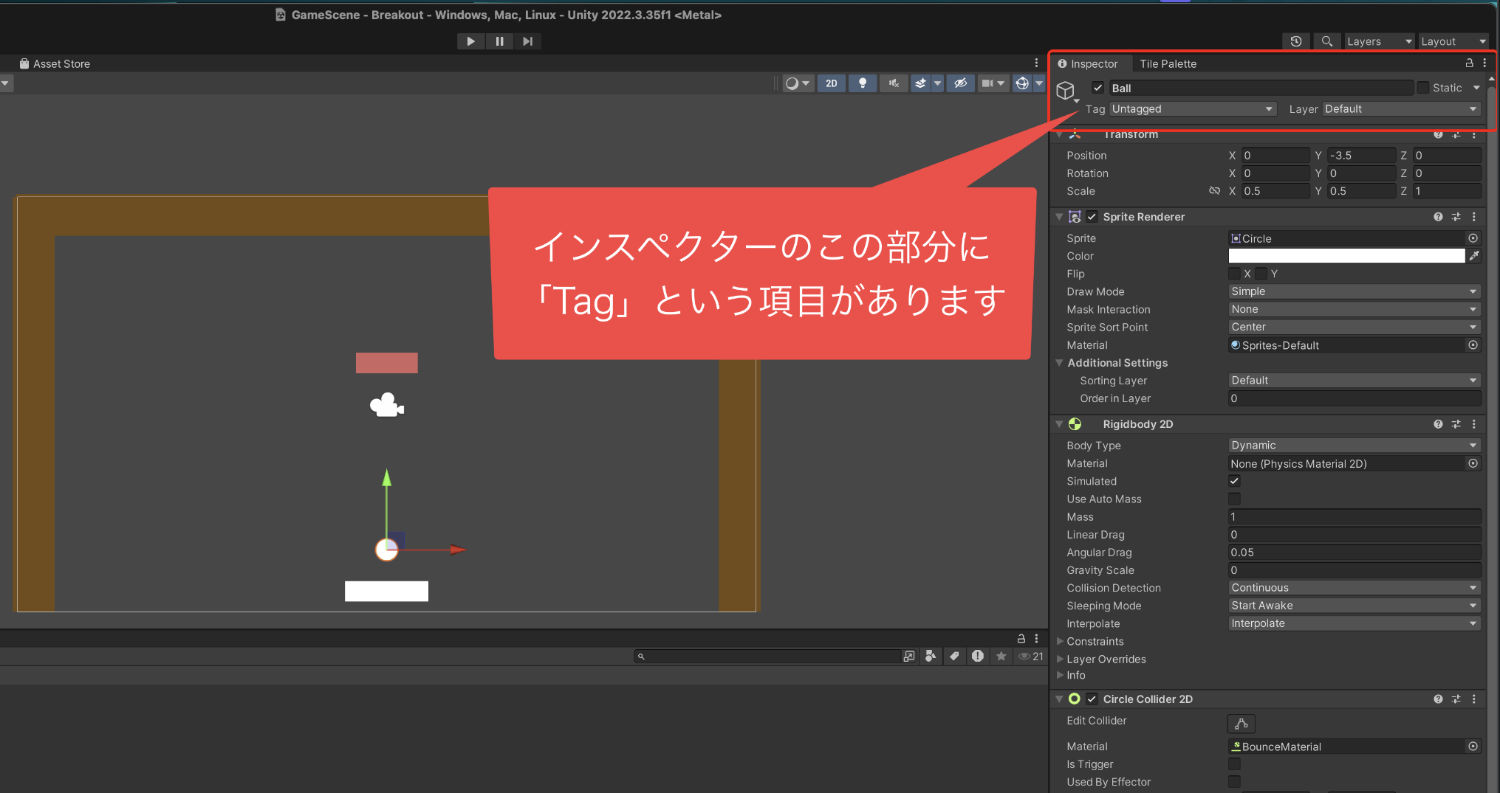Open Sprite Renderer preset sliders icon

click(1457, 217)
